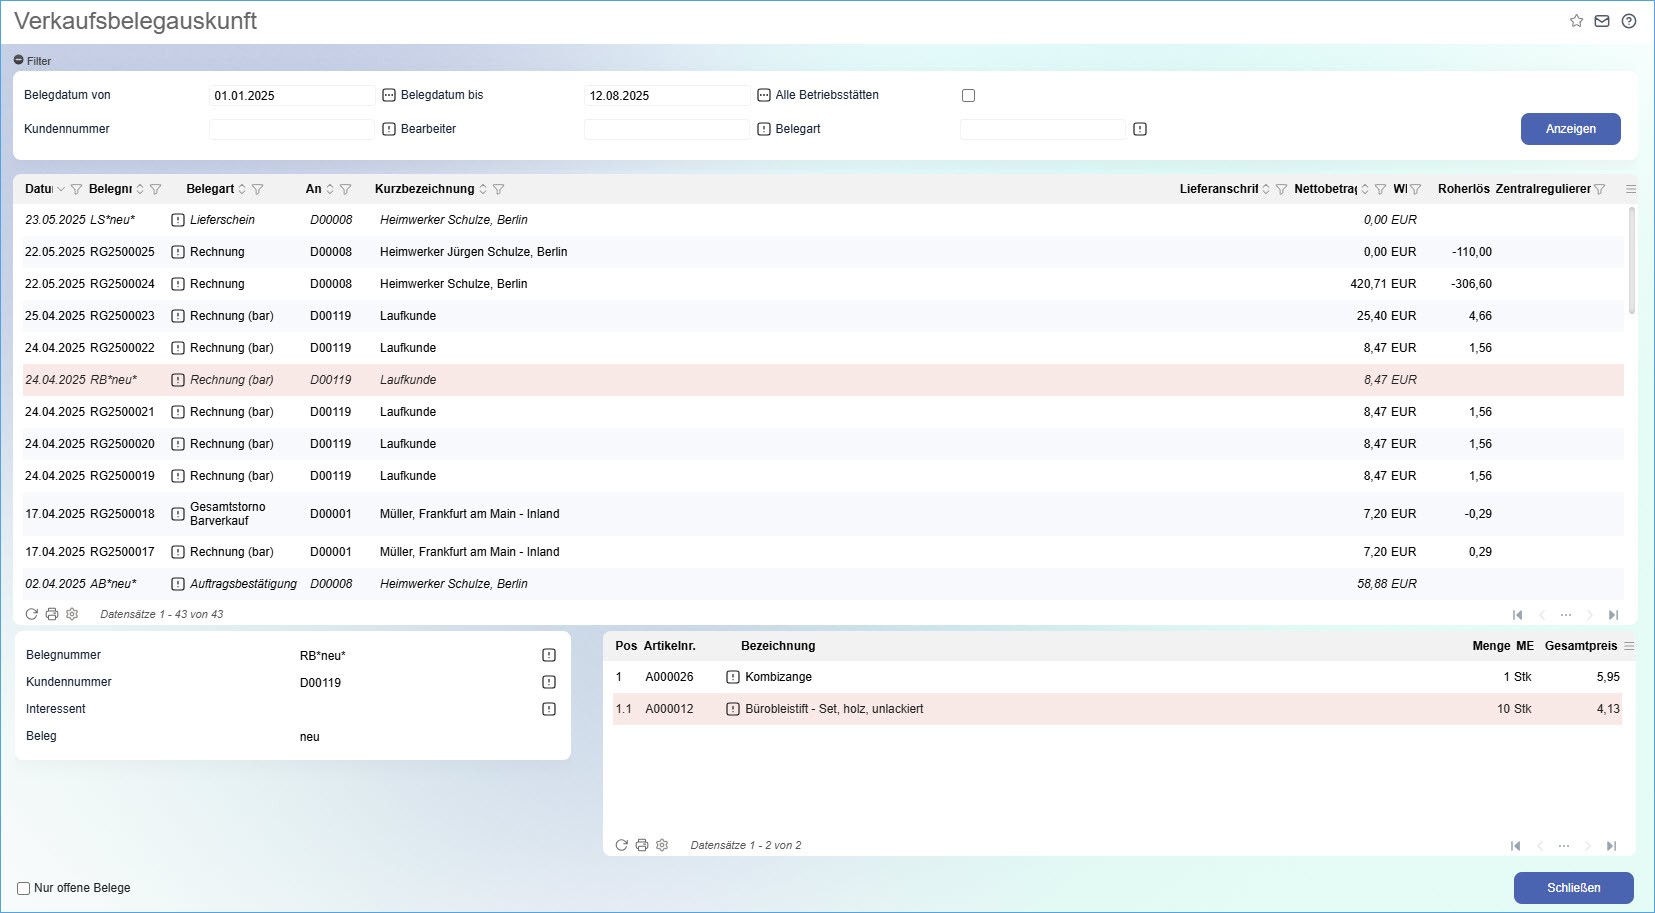Viewport: 1655px width, 913px height.
Task: Jump to first page of documents table
Action: click(1517, 615)
